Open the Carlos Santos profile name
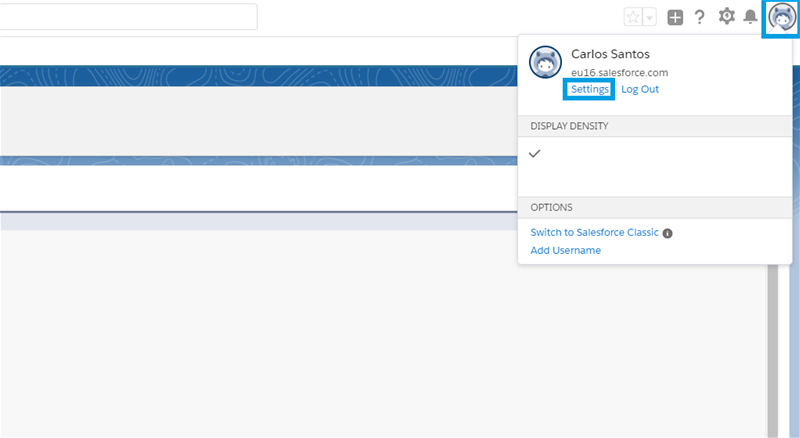 616,54
